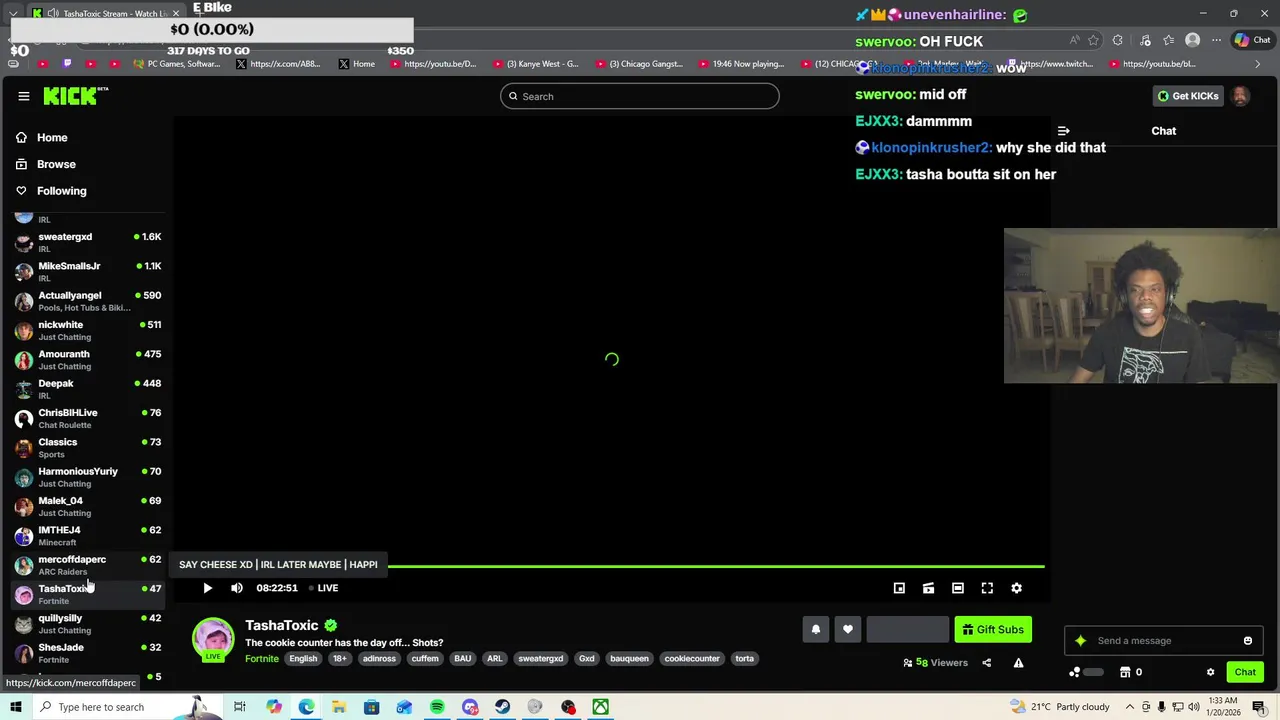Viewport: 1280px width, 720px height.
Task: Open Following in sidebar
Action: point(62,191)
